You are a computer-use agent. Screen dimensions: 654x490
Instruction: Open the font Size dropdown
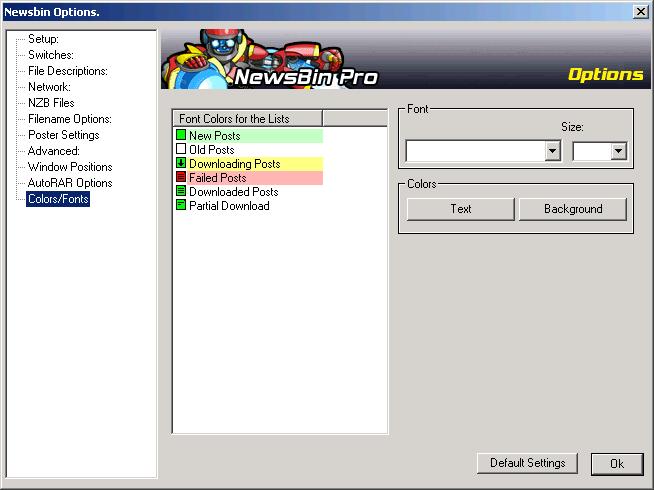(x=618, y=151)
